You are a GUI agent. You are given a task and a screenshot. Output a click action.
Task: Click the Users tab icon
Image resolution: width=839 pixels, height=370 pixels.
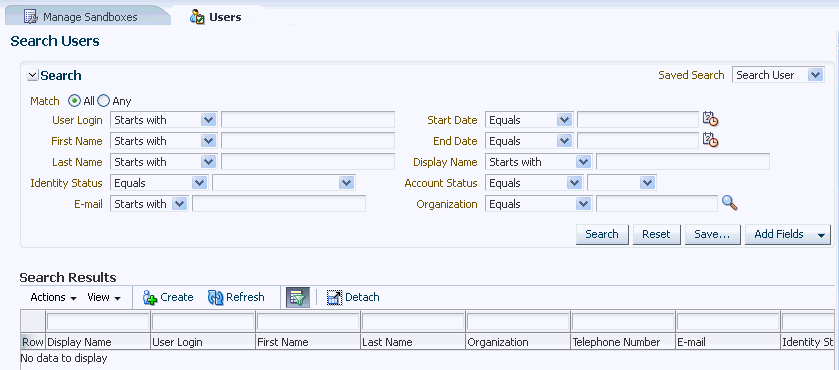197,17
